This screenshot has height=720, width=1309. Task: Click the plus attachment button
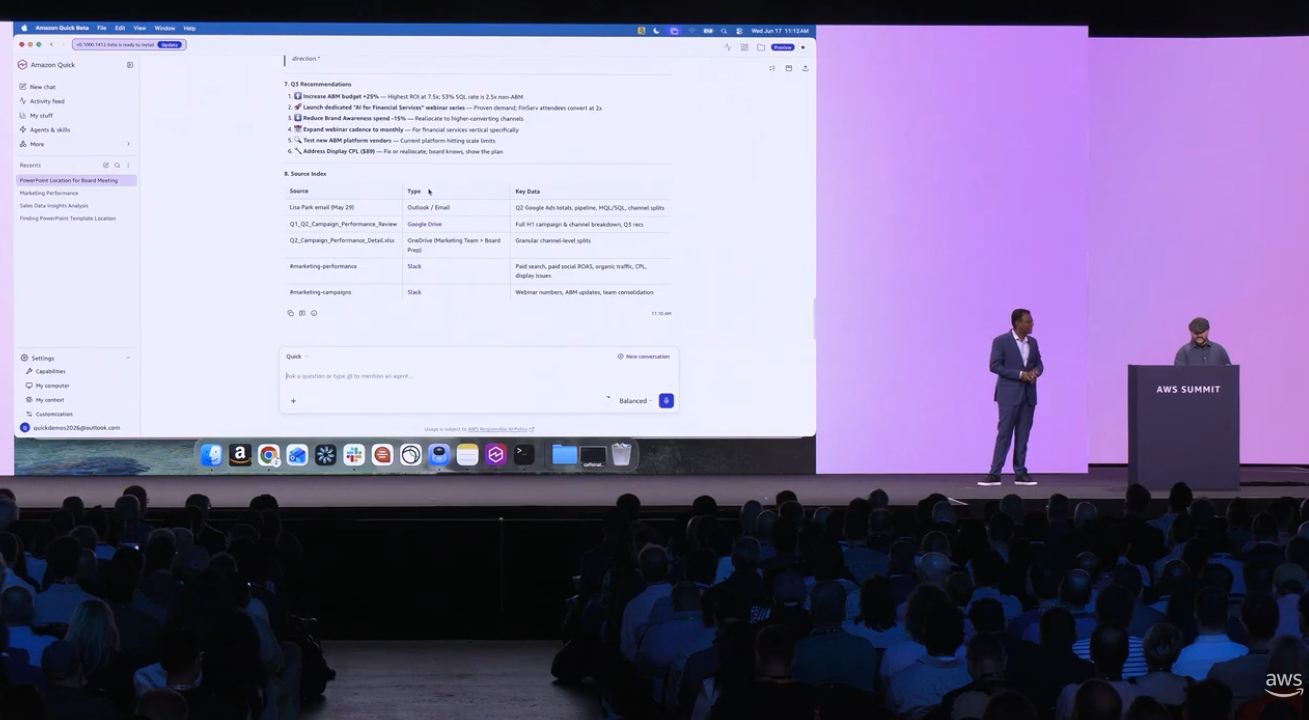coord(293,401)
